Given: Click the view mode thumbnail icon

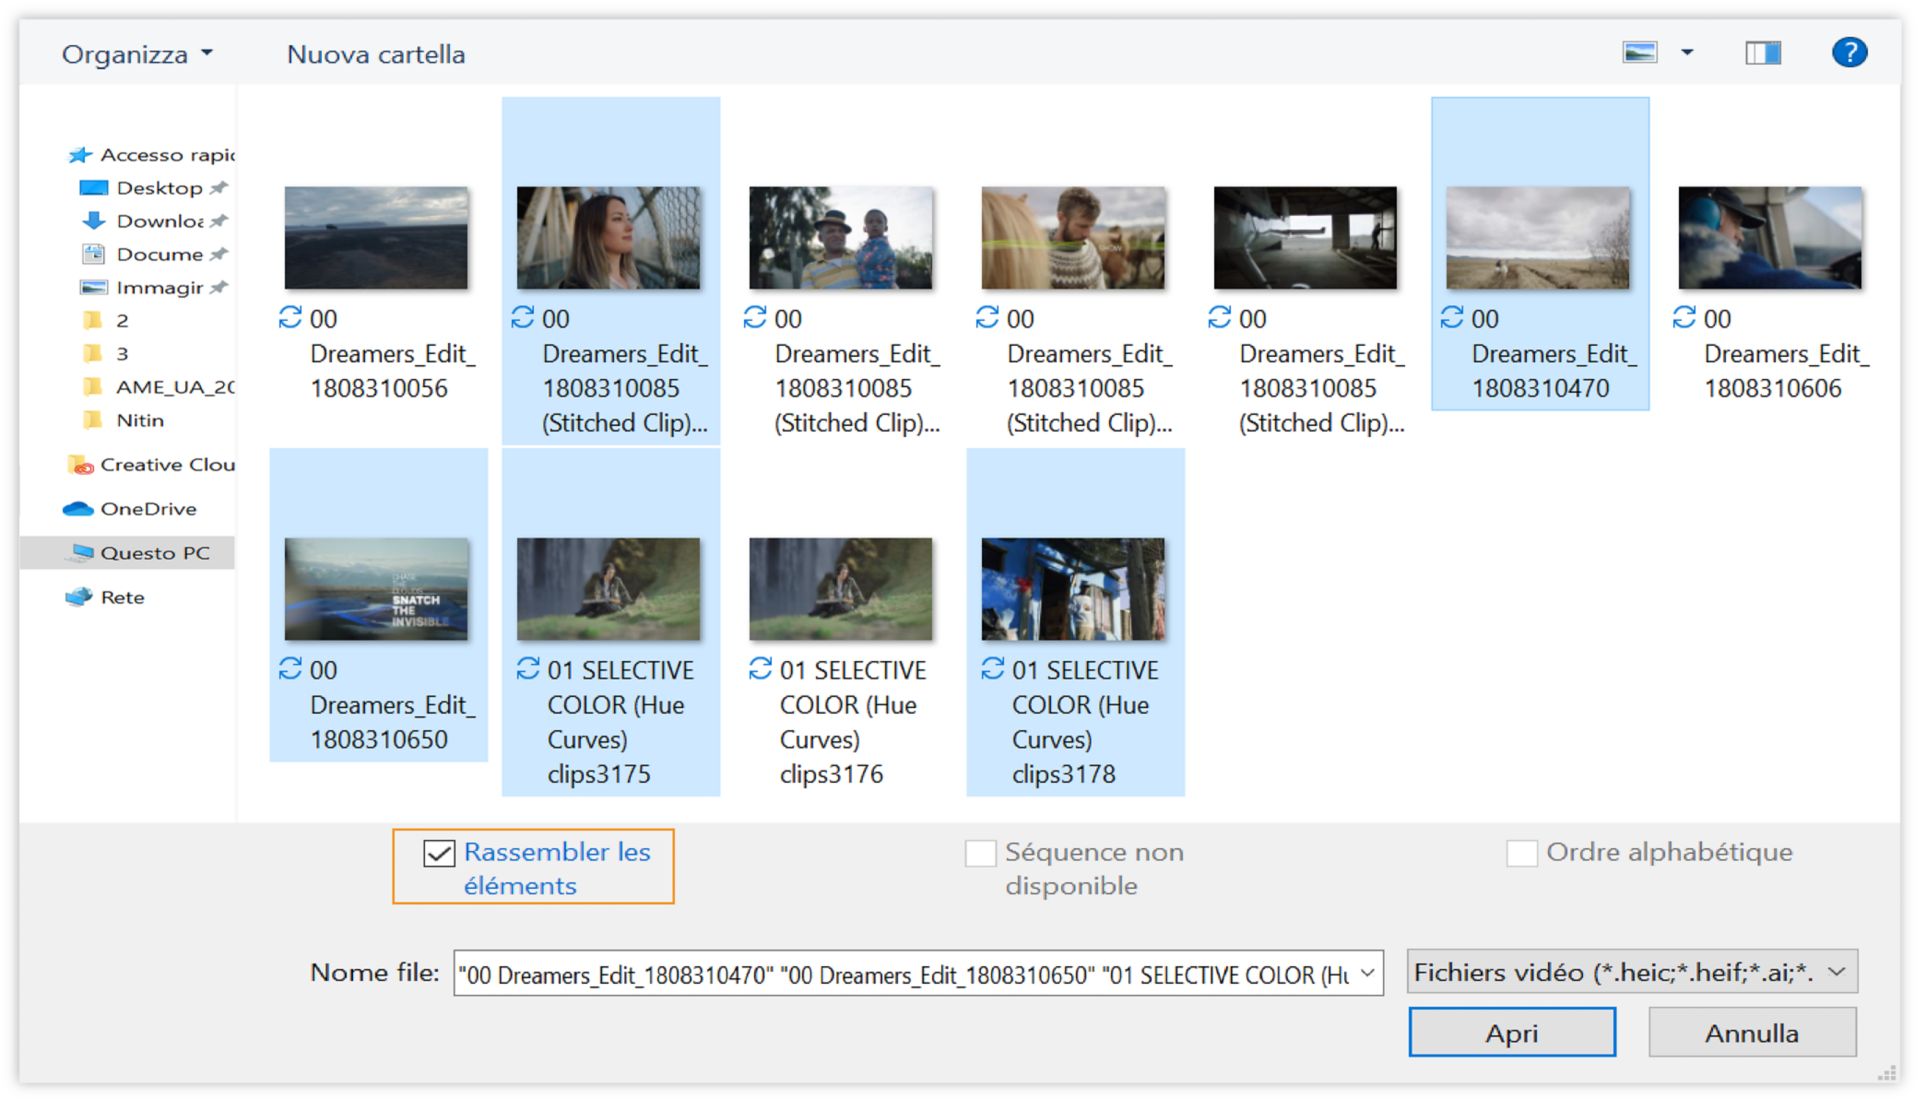Looking at the screenshot, I should point(1639,52).
